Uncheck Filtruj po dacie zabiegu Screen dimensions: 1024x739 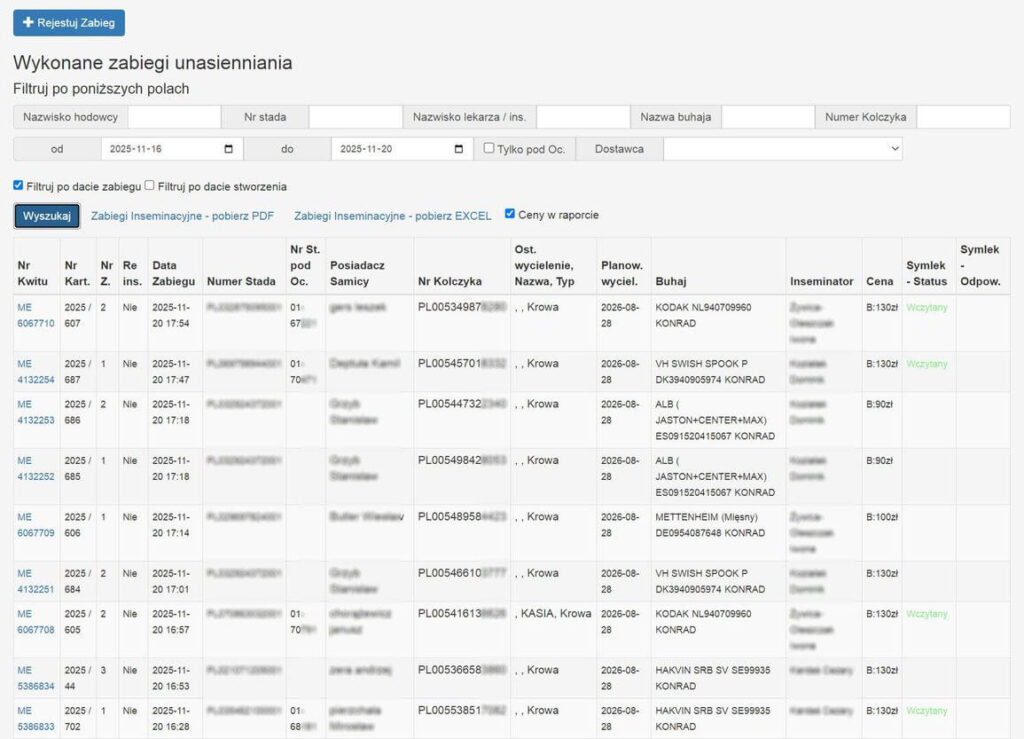(18, 185)
